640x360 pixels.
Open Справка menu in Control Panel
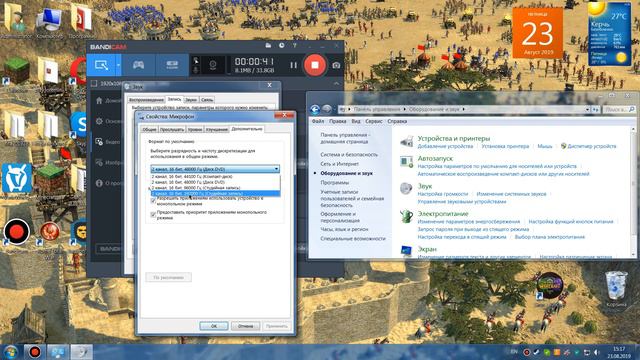pyautogui.click(x=397, y=121)
